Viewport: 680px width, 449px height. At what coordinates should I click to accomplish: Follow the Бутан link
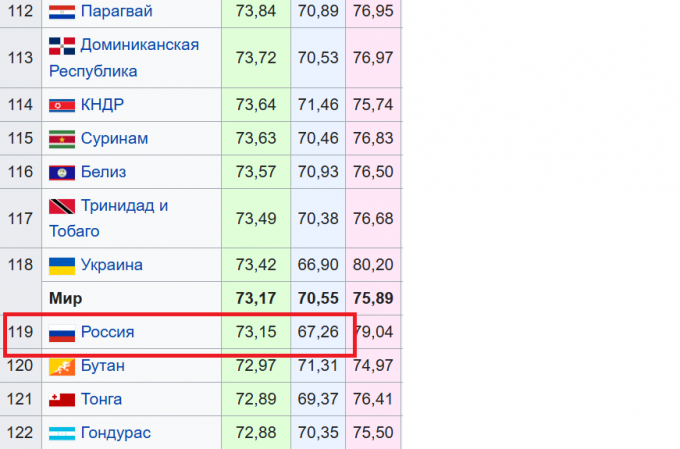(x=102, y=365)
